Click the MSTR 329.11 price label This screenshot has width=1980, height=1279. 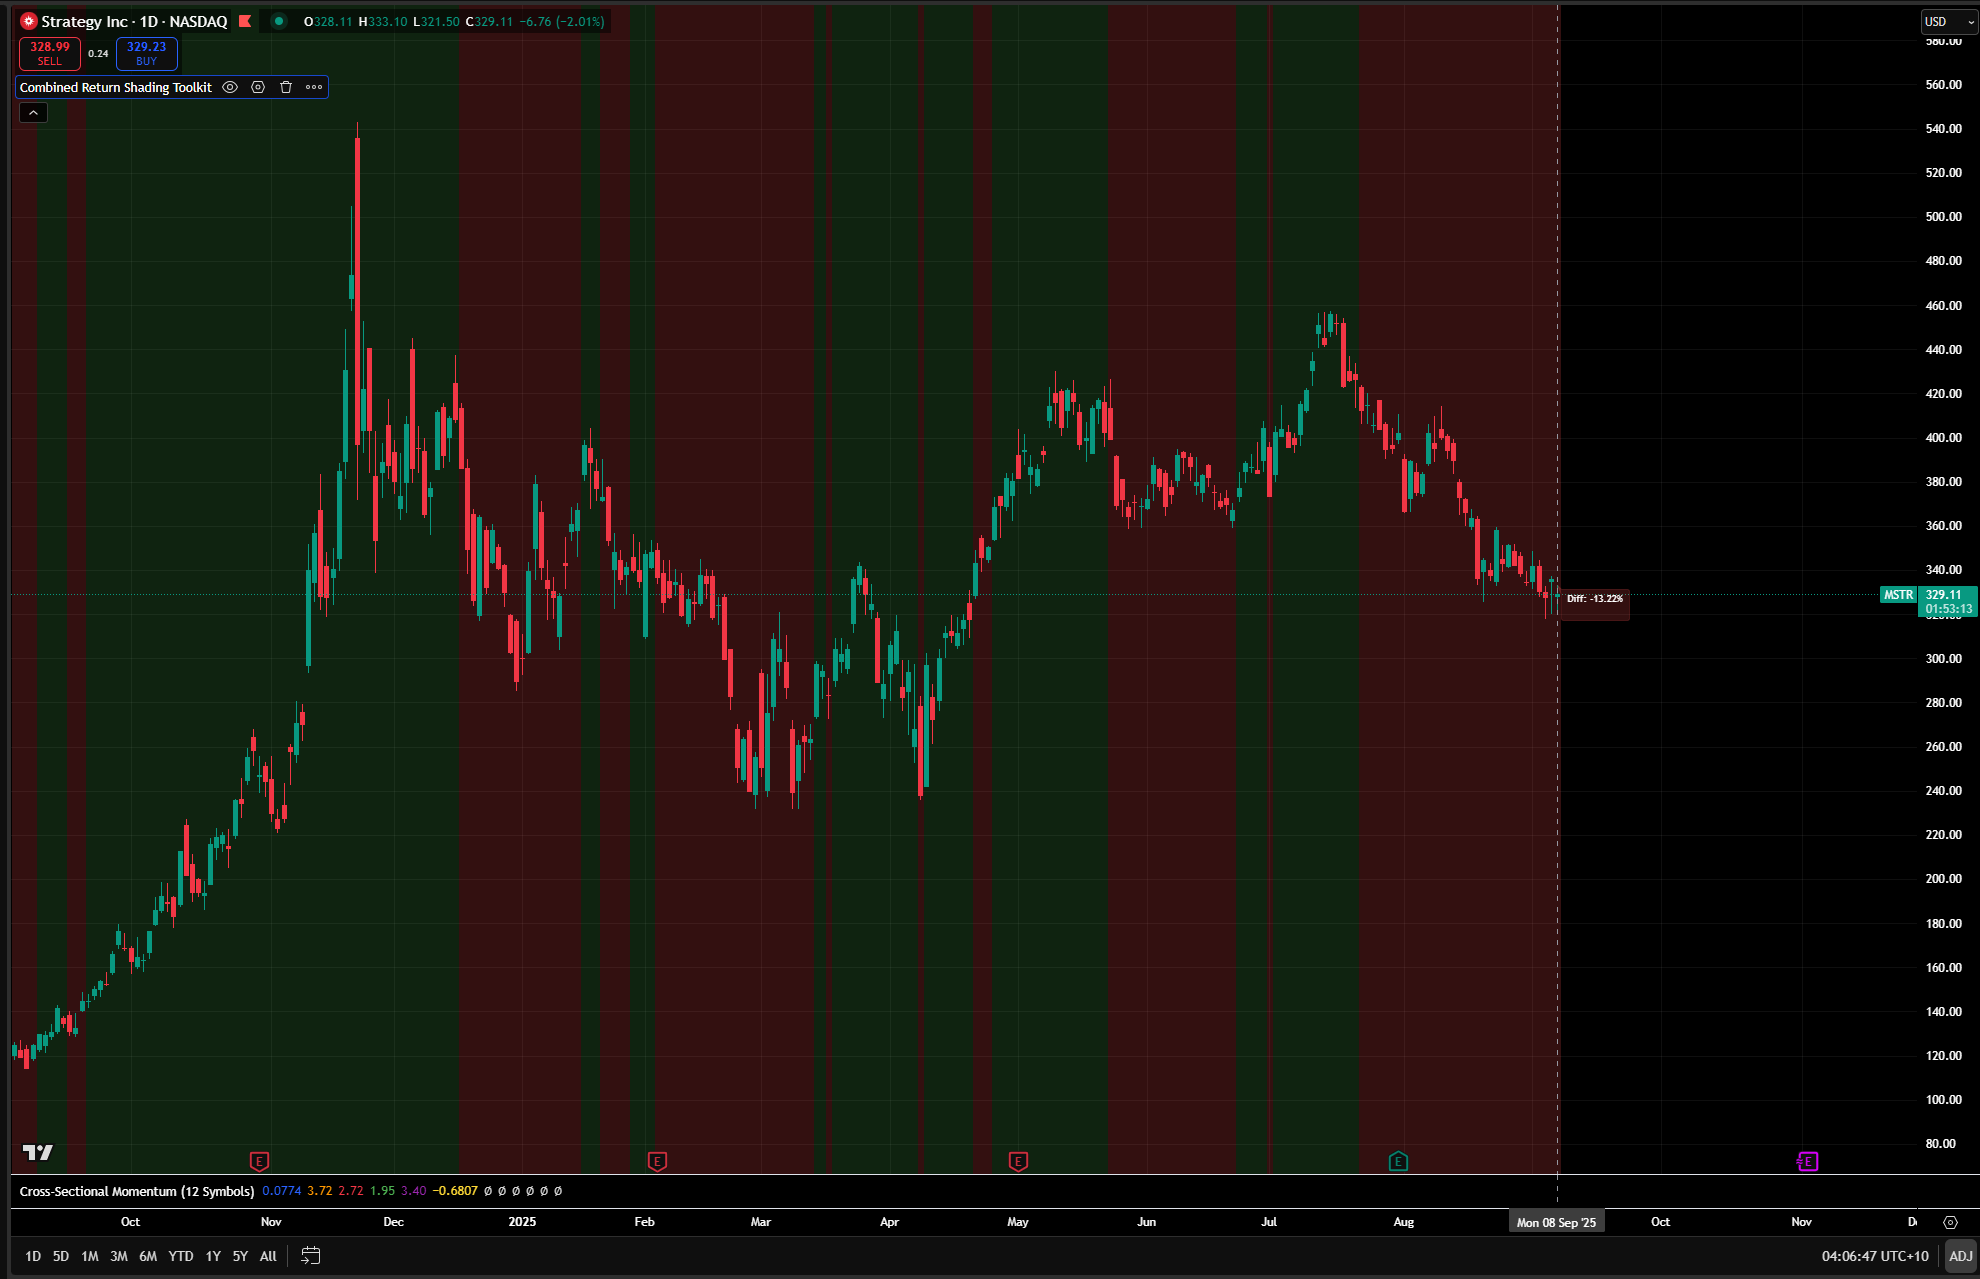coord(1943,595)
